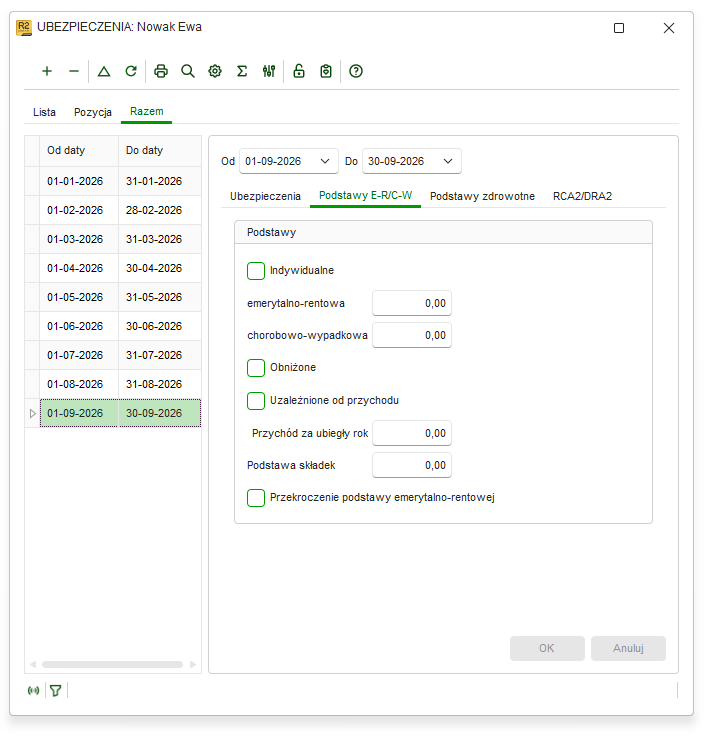Click the broadcast signal icon in status bar
The width and height of the screenshot is (707, 744).
[33, 690]
